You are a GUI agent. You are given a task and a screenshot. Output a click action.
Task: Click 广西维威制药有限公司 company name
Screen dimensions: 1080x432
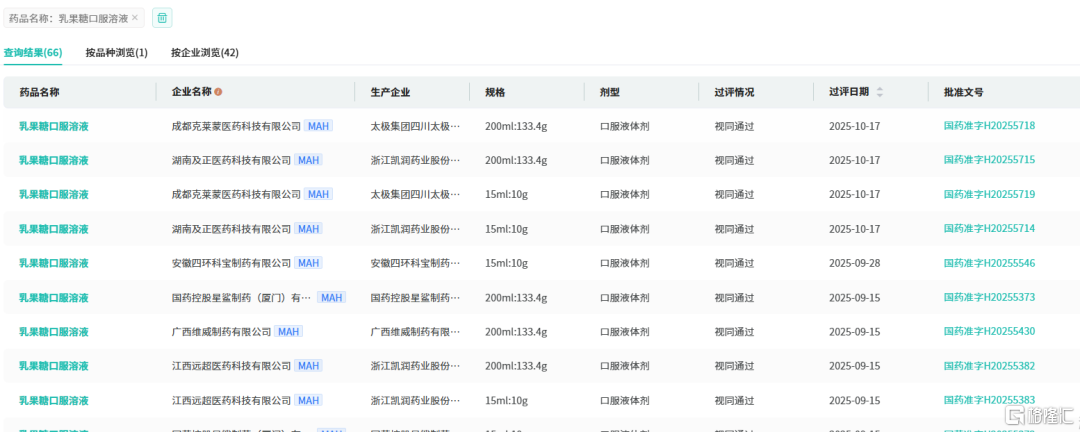tap(221, 332)
